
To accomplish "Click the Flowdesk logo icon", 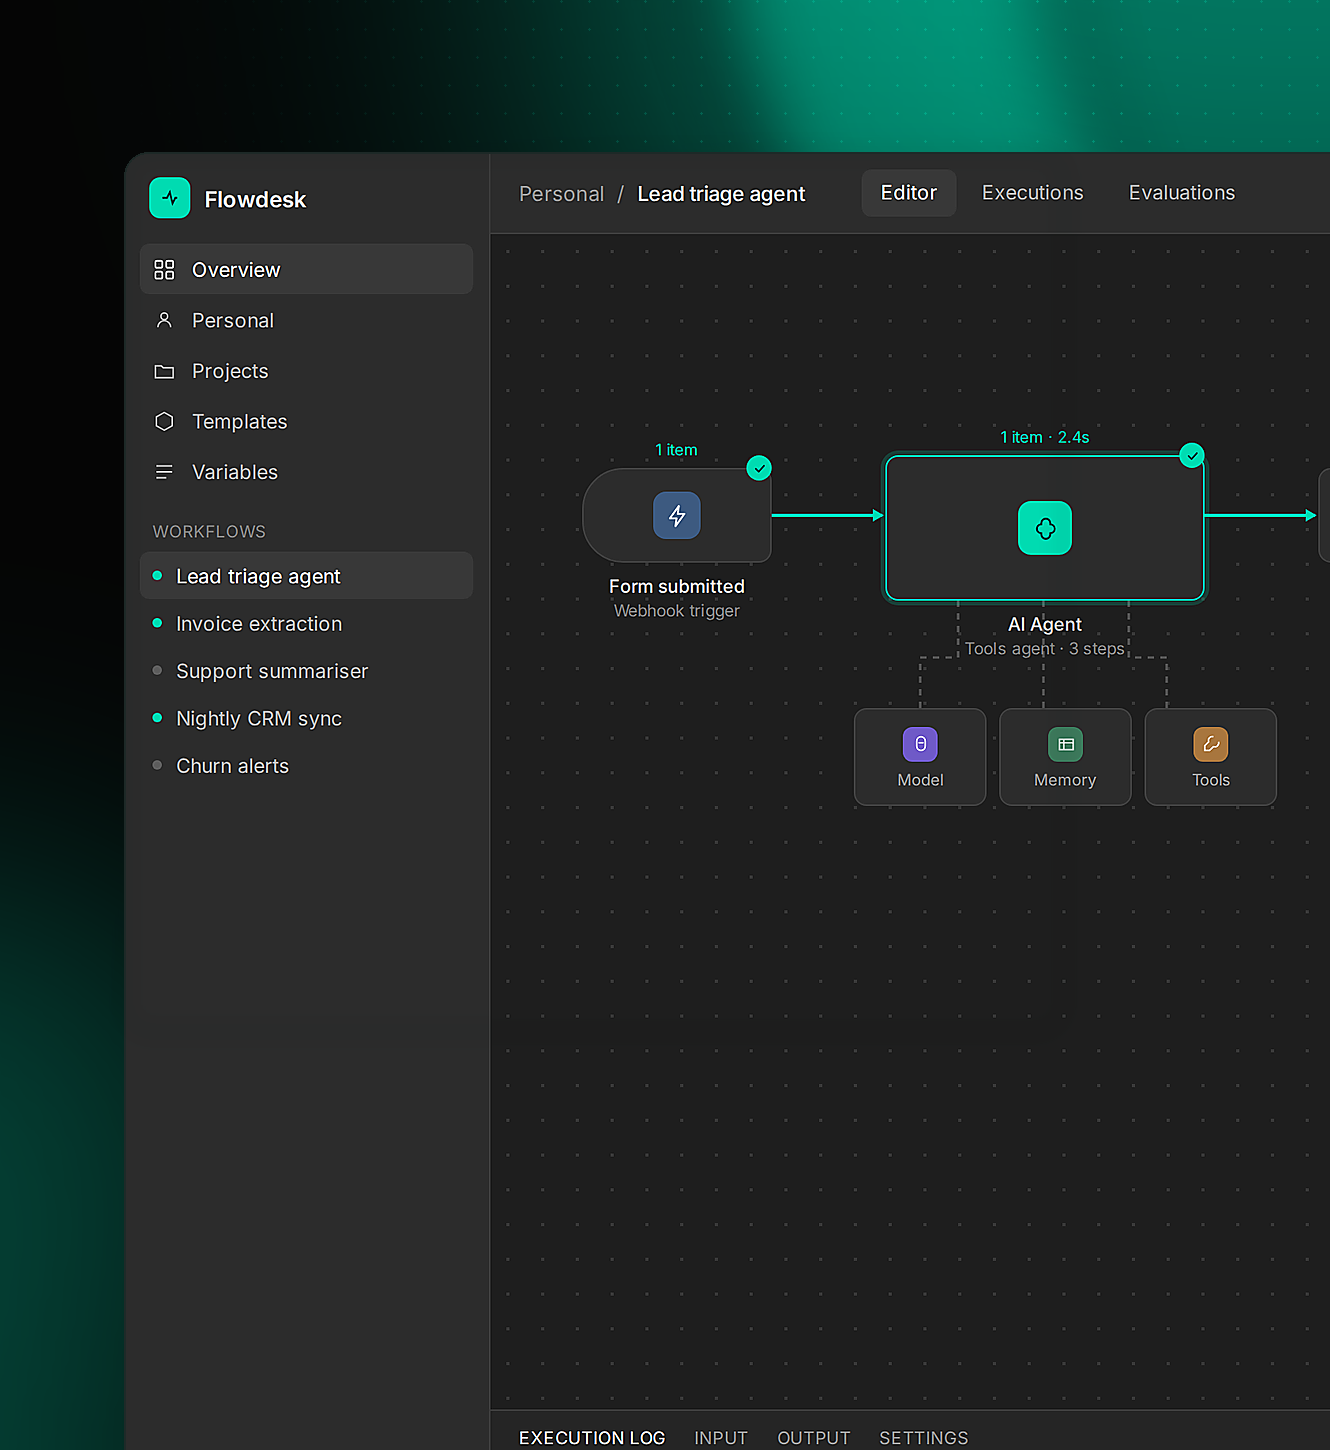I will tap(169, 198).
